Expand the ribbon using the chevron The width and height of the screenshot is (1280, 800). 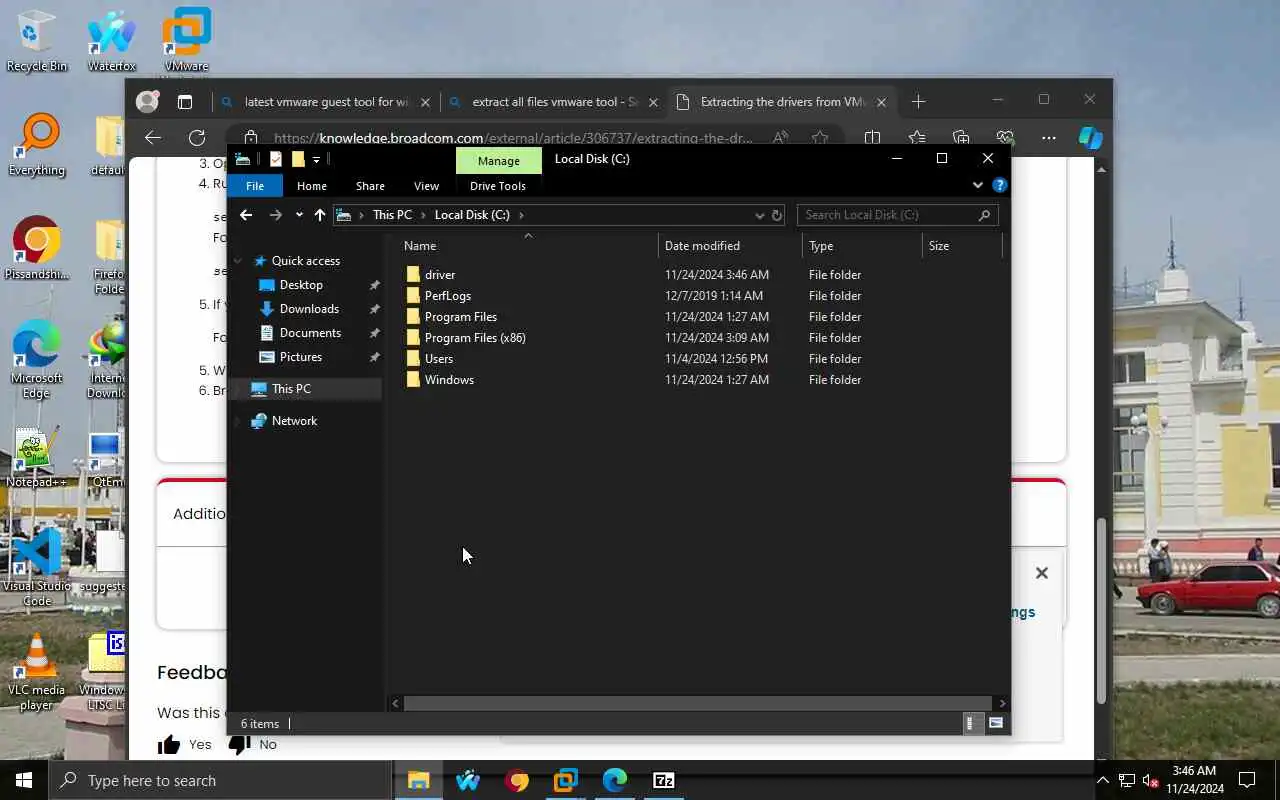point(978,185)
